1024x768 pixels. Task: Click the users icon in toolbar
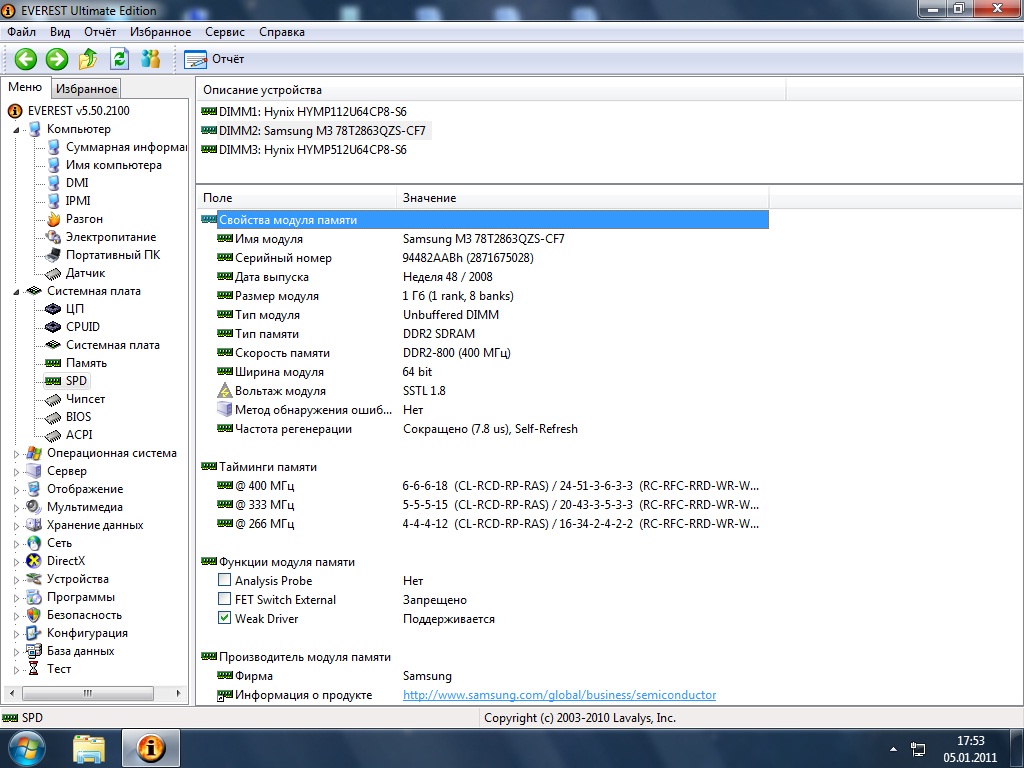tap(151, 59)
